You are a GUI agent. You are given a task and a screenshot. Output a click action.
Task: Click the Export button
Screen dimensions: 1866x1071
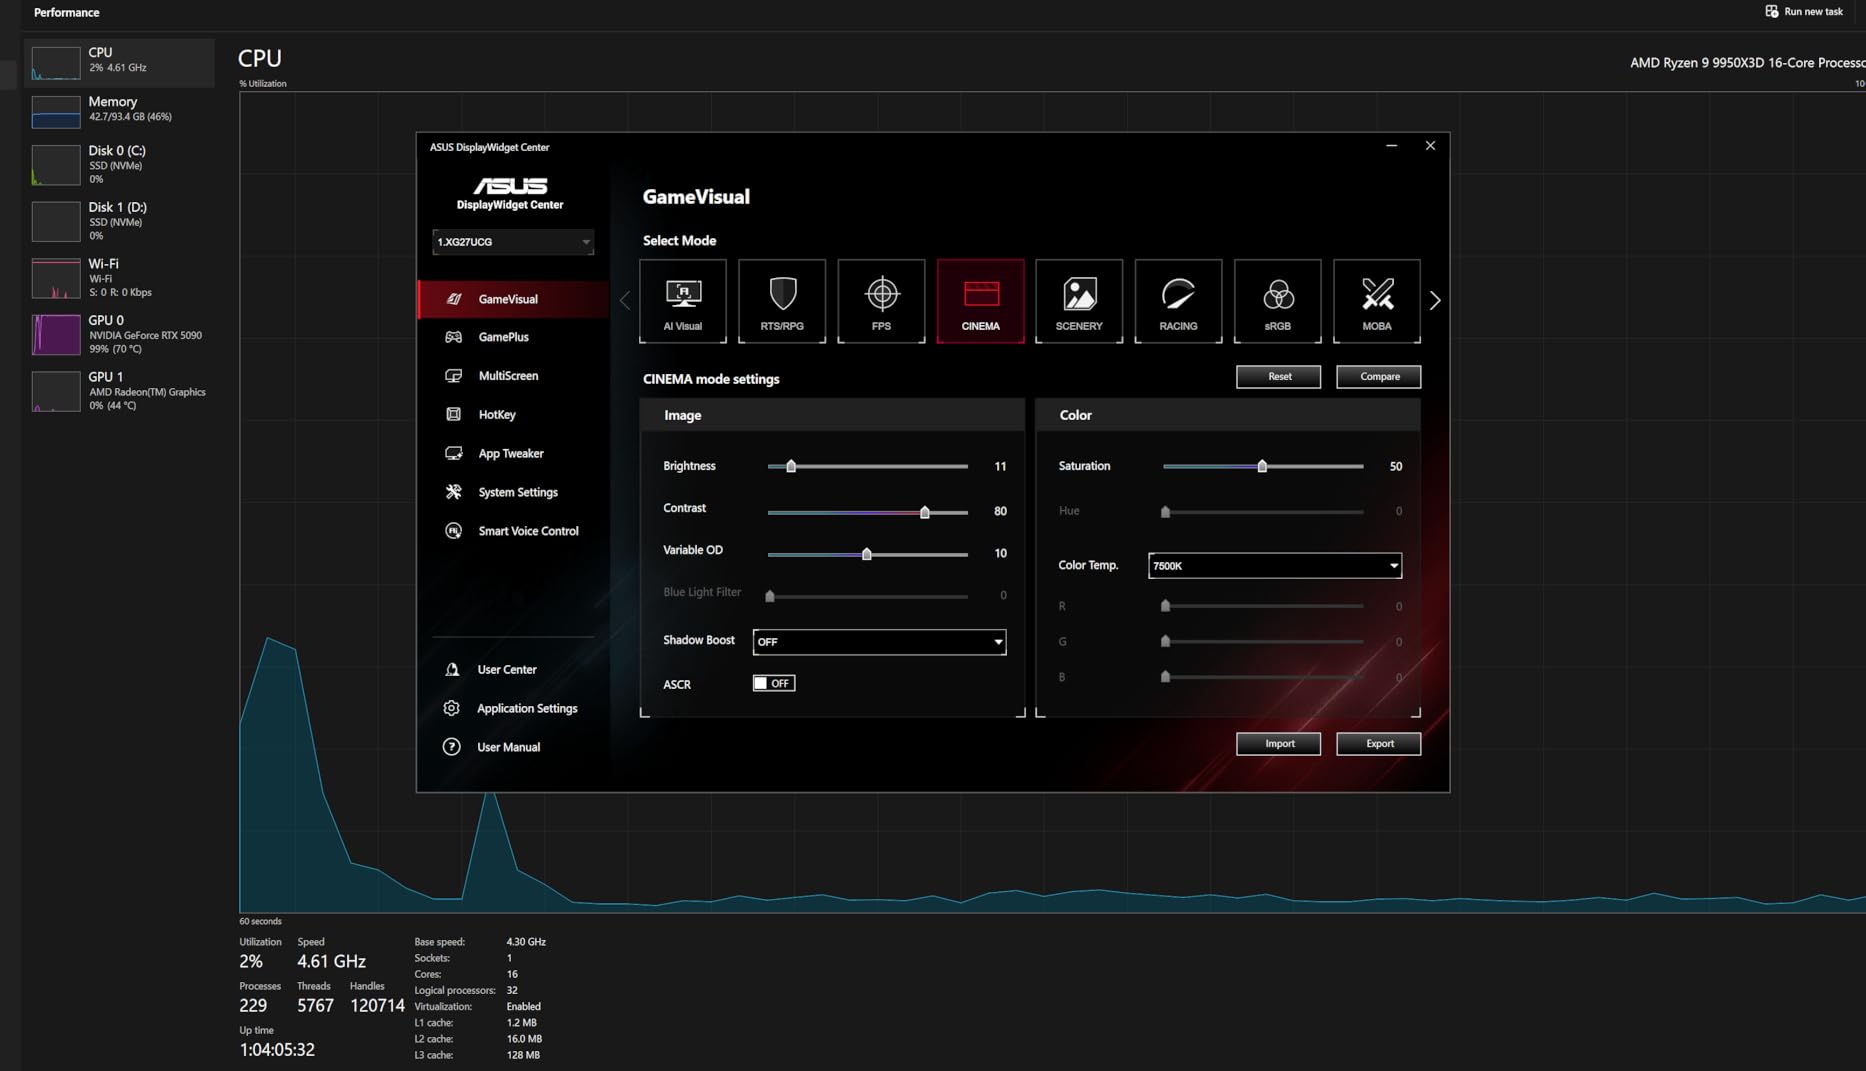(x=1379, y=744)
